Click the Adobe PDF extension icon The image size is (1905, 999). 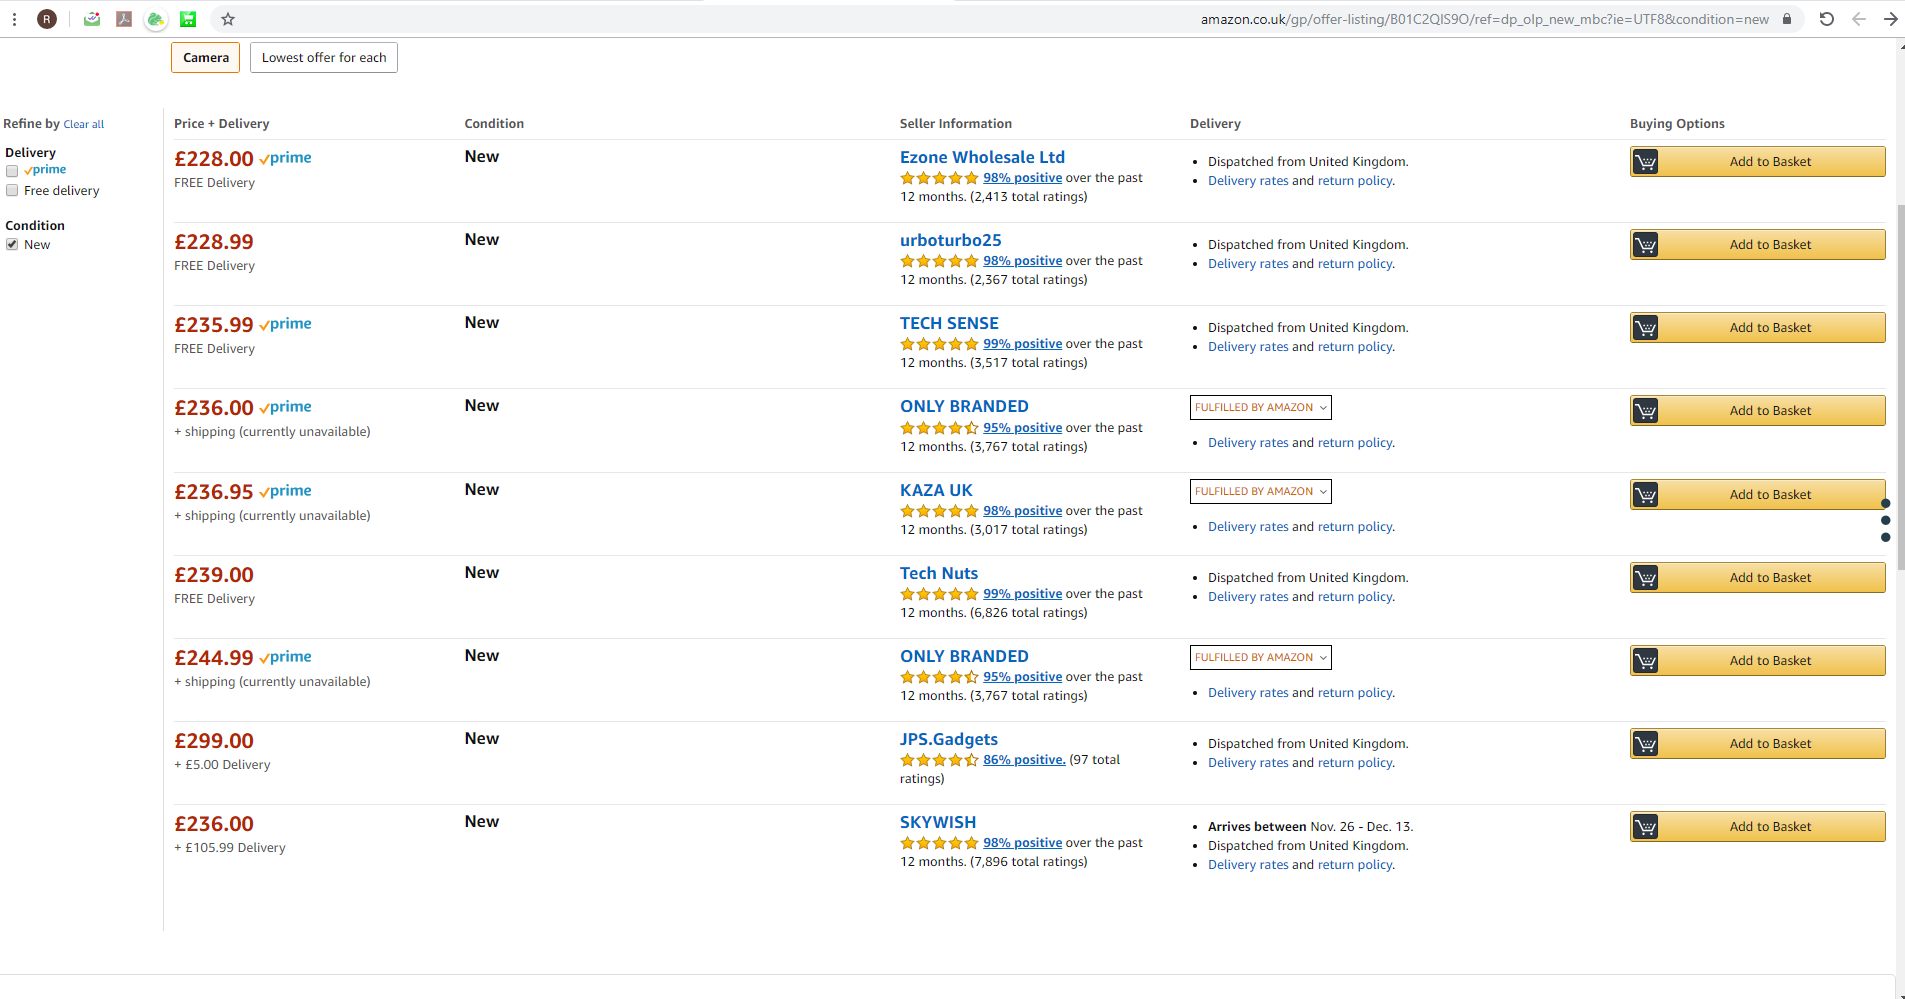tap(124, 19)
